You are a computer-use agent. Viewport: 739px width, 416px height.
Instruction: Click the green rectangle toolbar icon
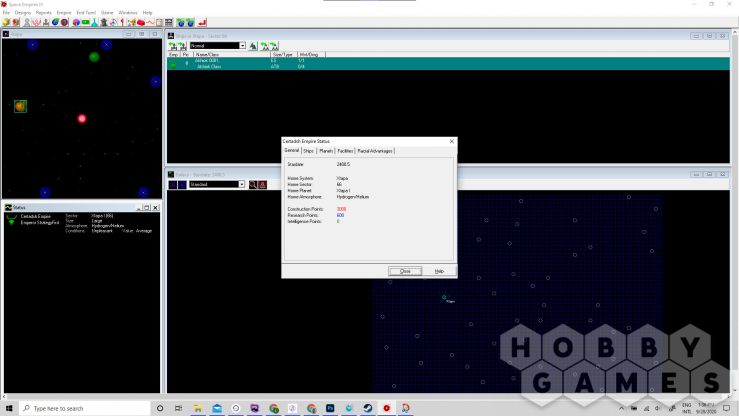(86, 22)
